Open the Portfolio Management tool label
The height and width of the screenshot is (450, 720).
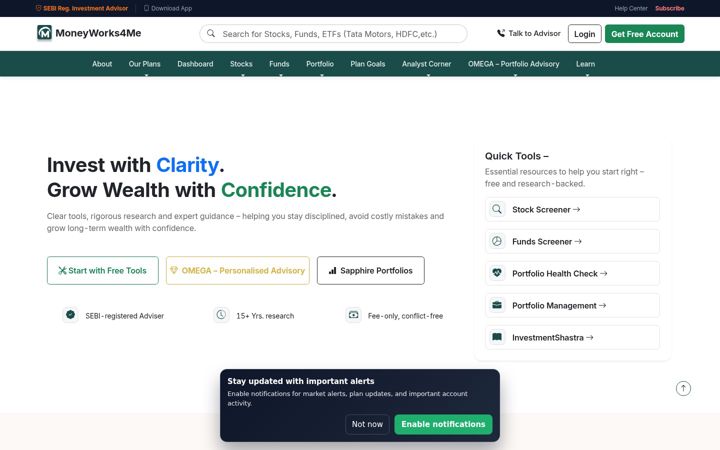(x=554, y=305)
